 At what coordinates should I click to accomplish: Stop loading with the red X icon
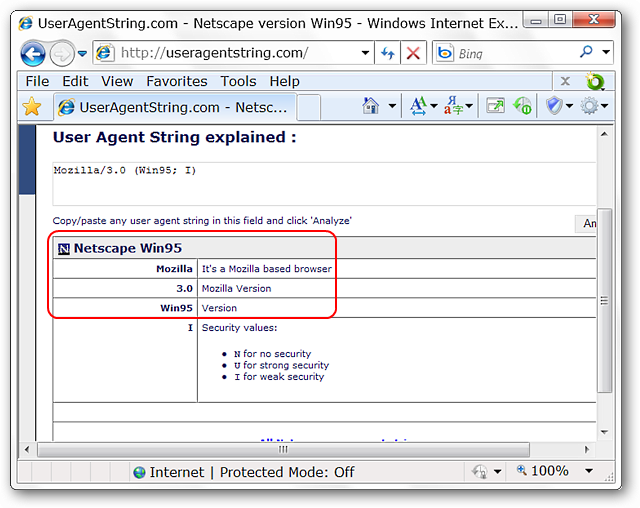click(x=413, y=53)
